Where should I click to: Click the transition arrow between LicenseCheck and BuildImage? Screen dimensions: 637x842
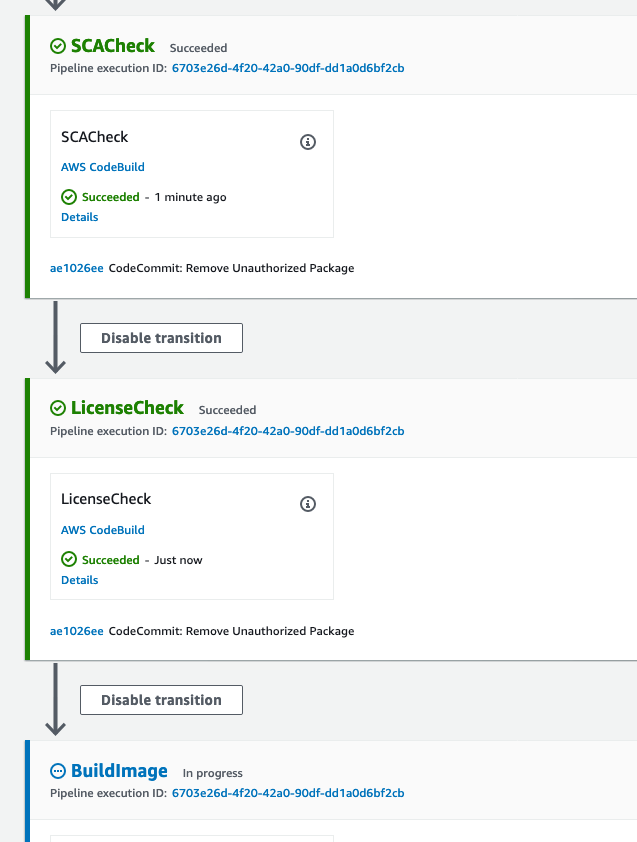pos(55,699)
